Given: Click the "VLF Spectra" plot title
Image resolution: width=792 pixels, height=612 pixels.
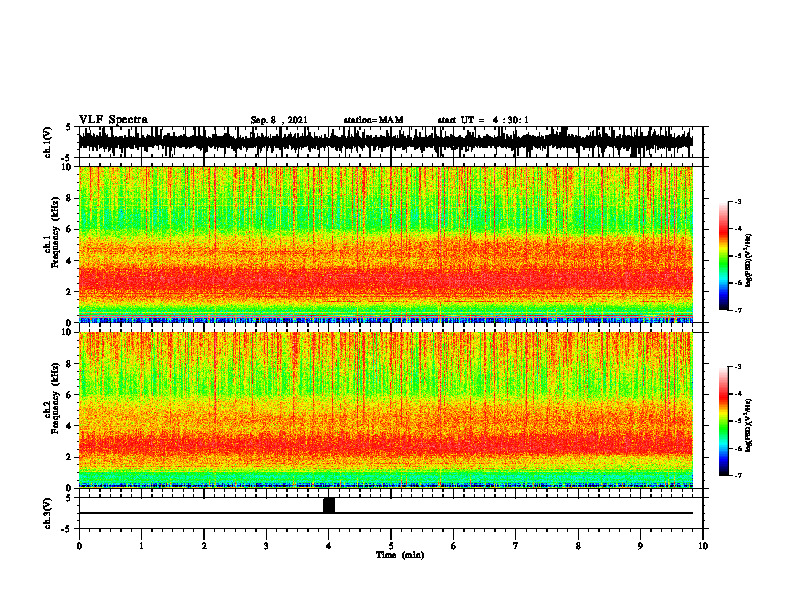Looking at the screenshot, I should [x=113, y=120].
